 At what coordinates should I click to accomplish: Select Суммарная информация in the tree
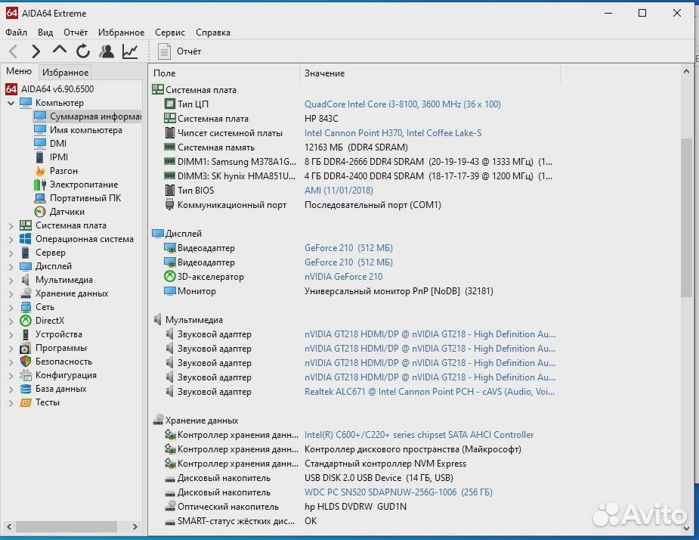88,116
